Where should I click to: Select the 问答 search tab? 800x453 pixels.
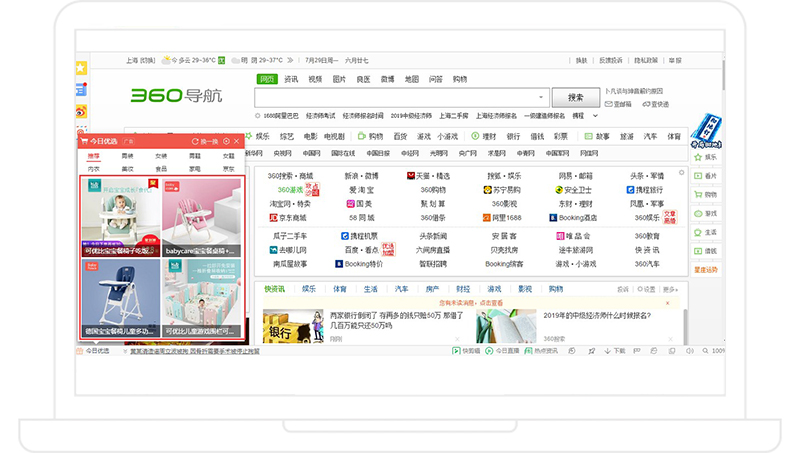[x=436, y=79]
